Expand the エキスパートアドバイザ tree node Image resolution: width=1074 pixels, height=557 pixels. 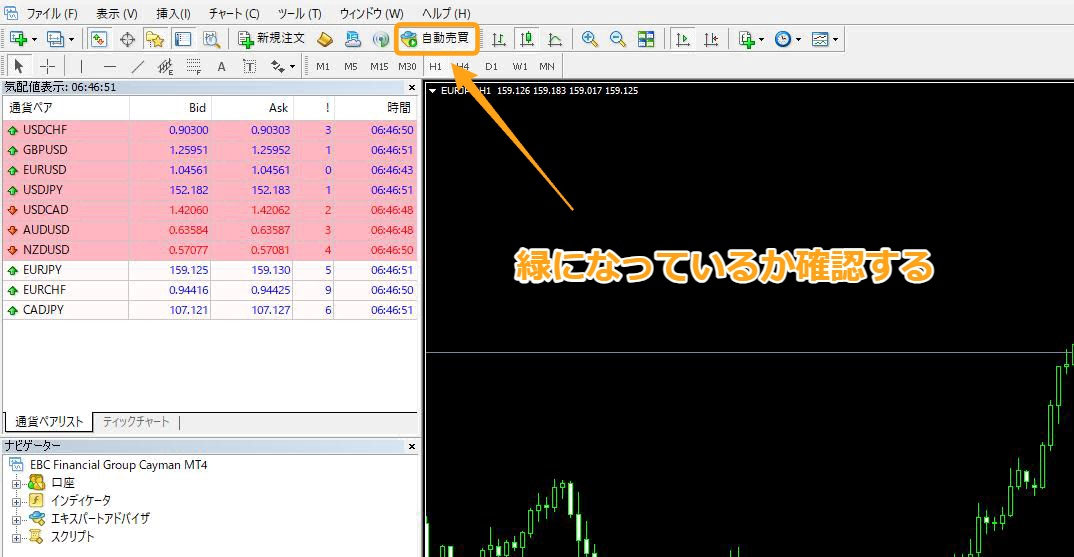(16, 520)
